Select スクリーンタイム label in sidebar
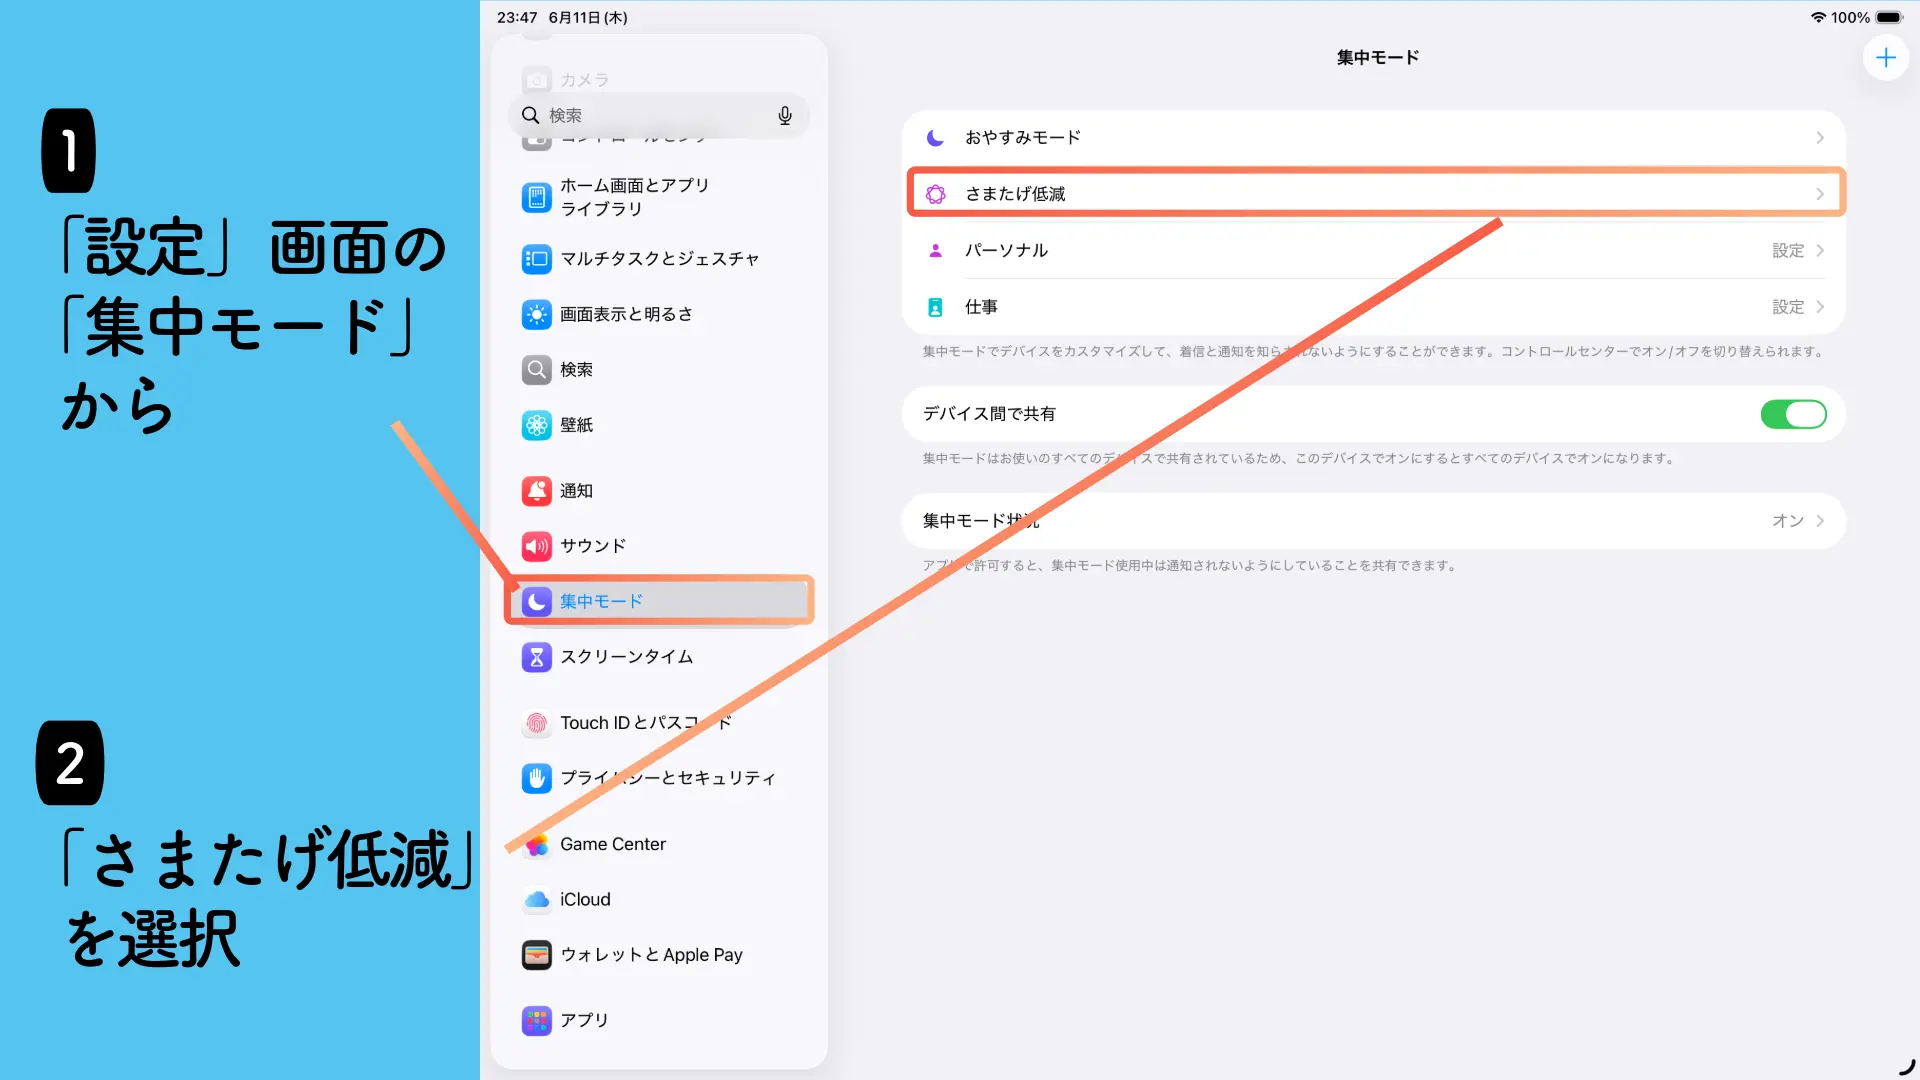Viewport: 1920px width, 1080px height. pos(626,657)
